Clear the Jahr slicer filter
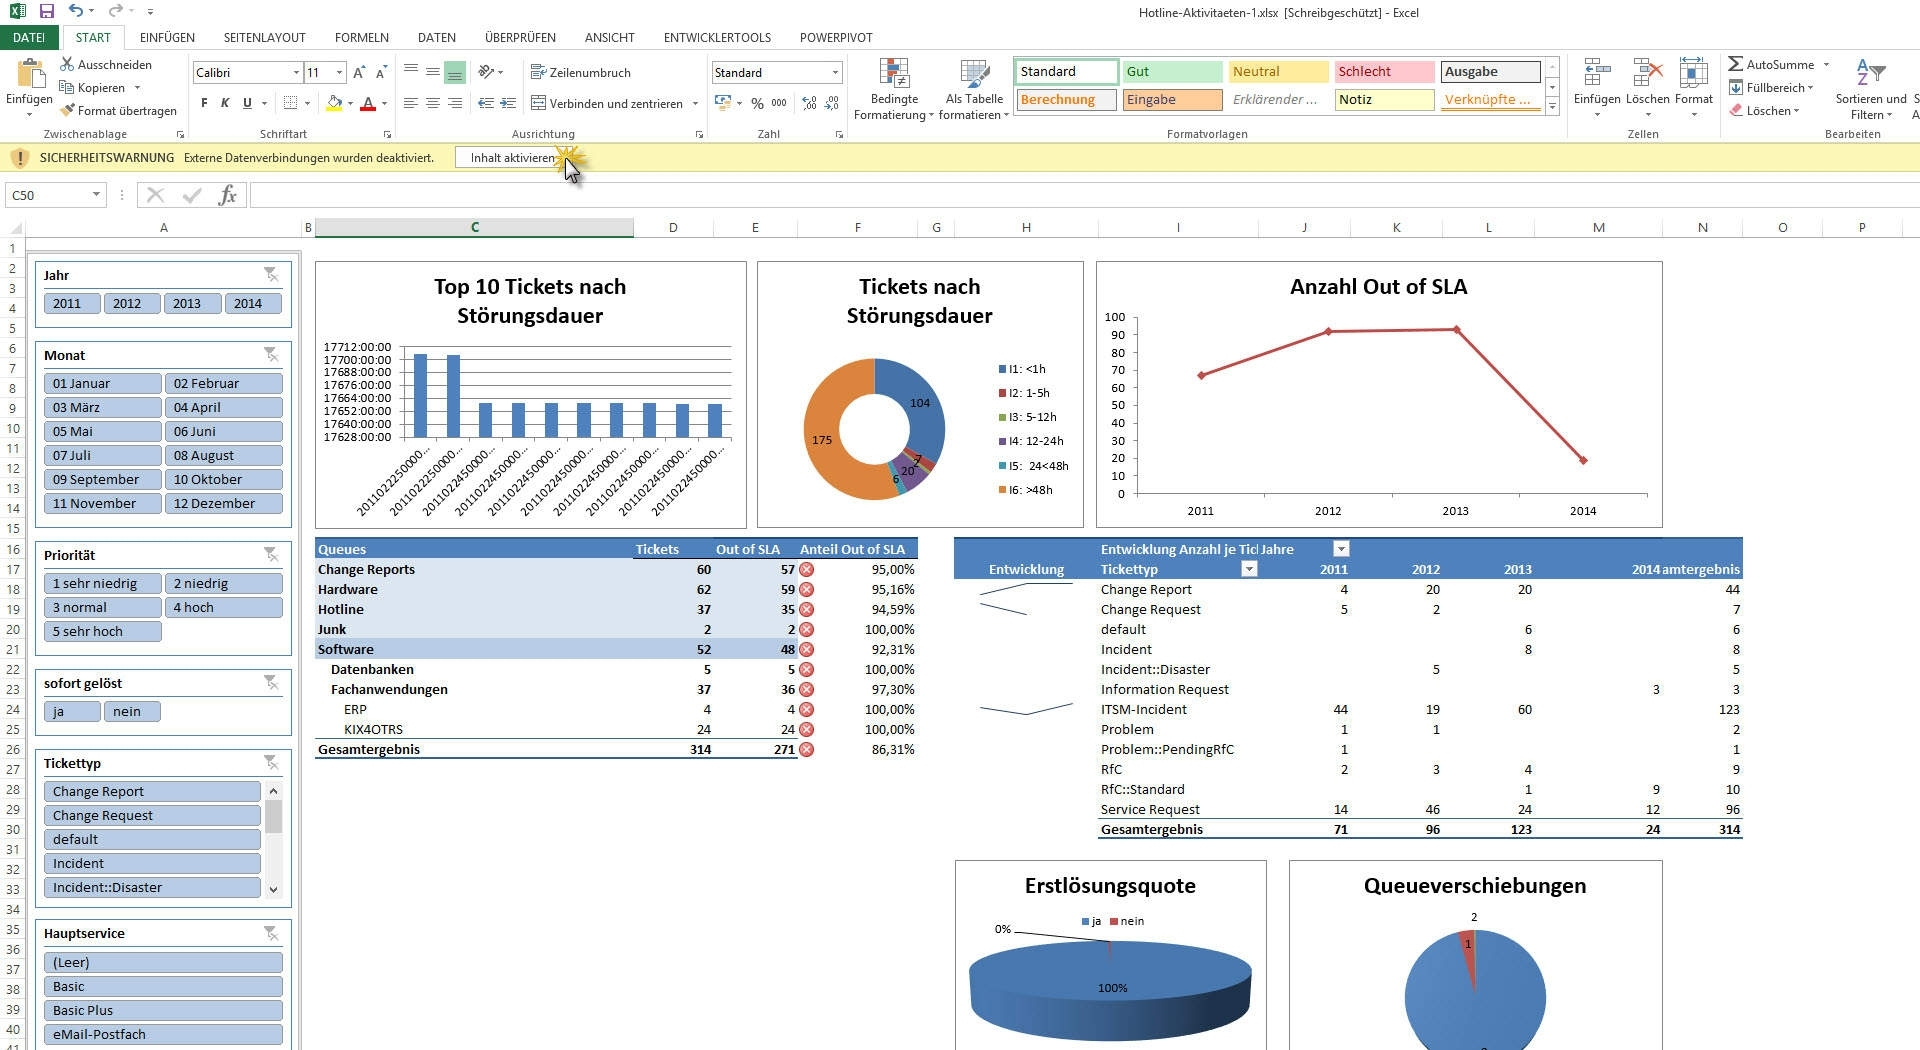The width and height of the screenshot is (1920, 1050). [x=271, y=275]
